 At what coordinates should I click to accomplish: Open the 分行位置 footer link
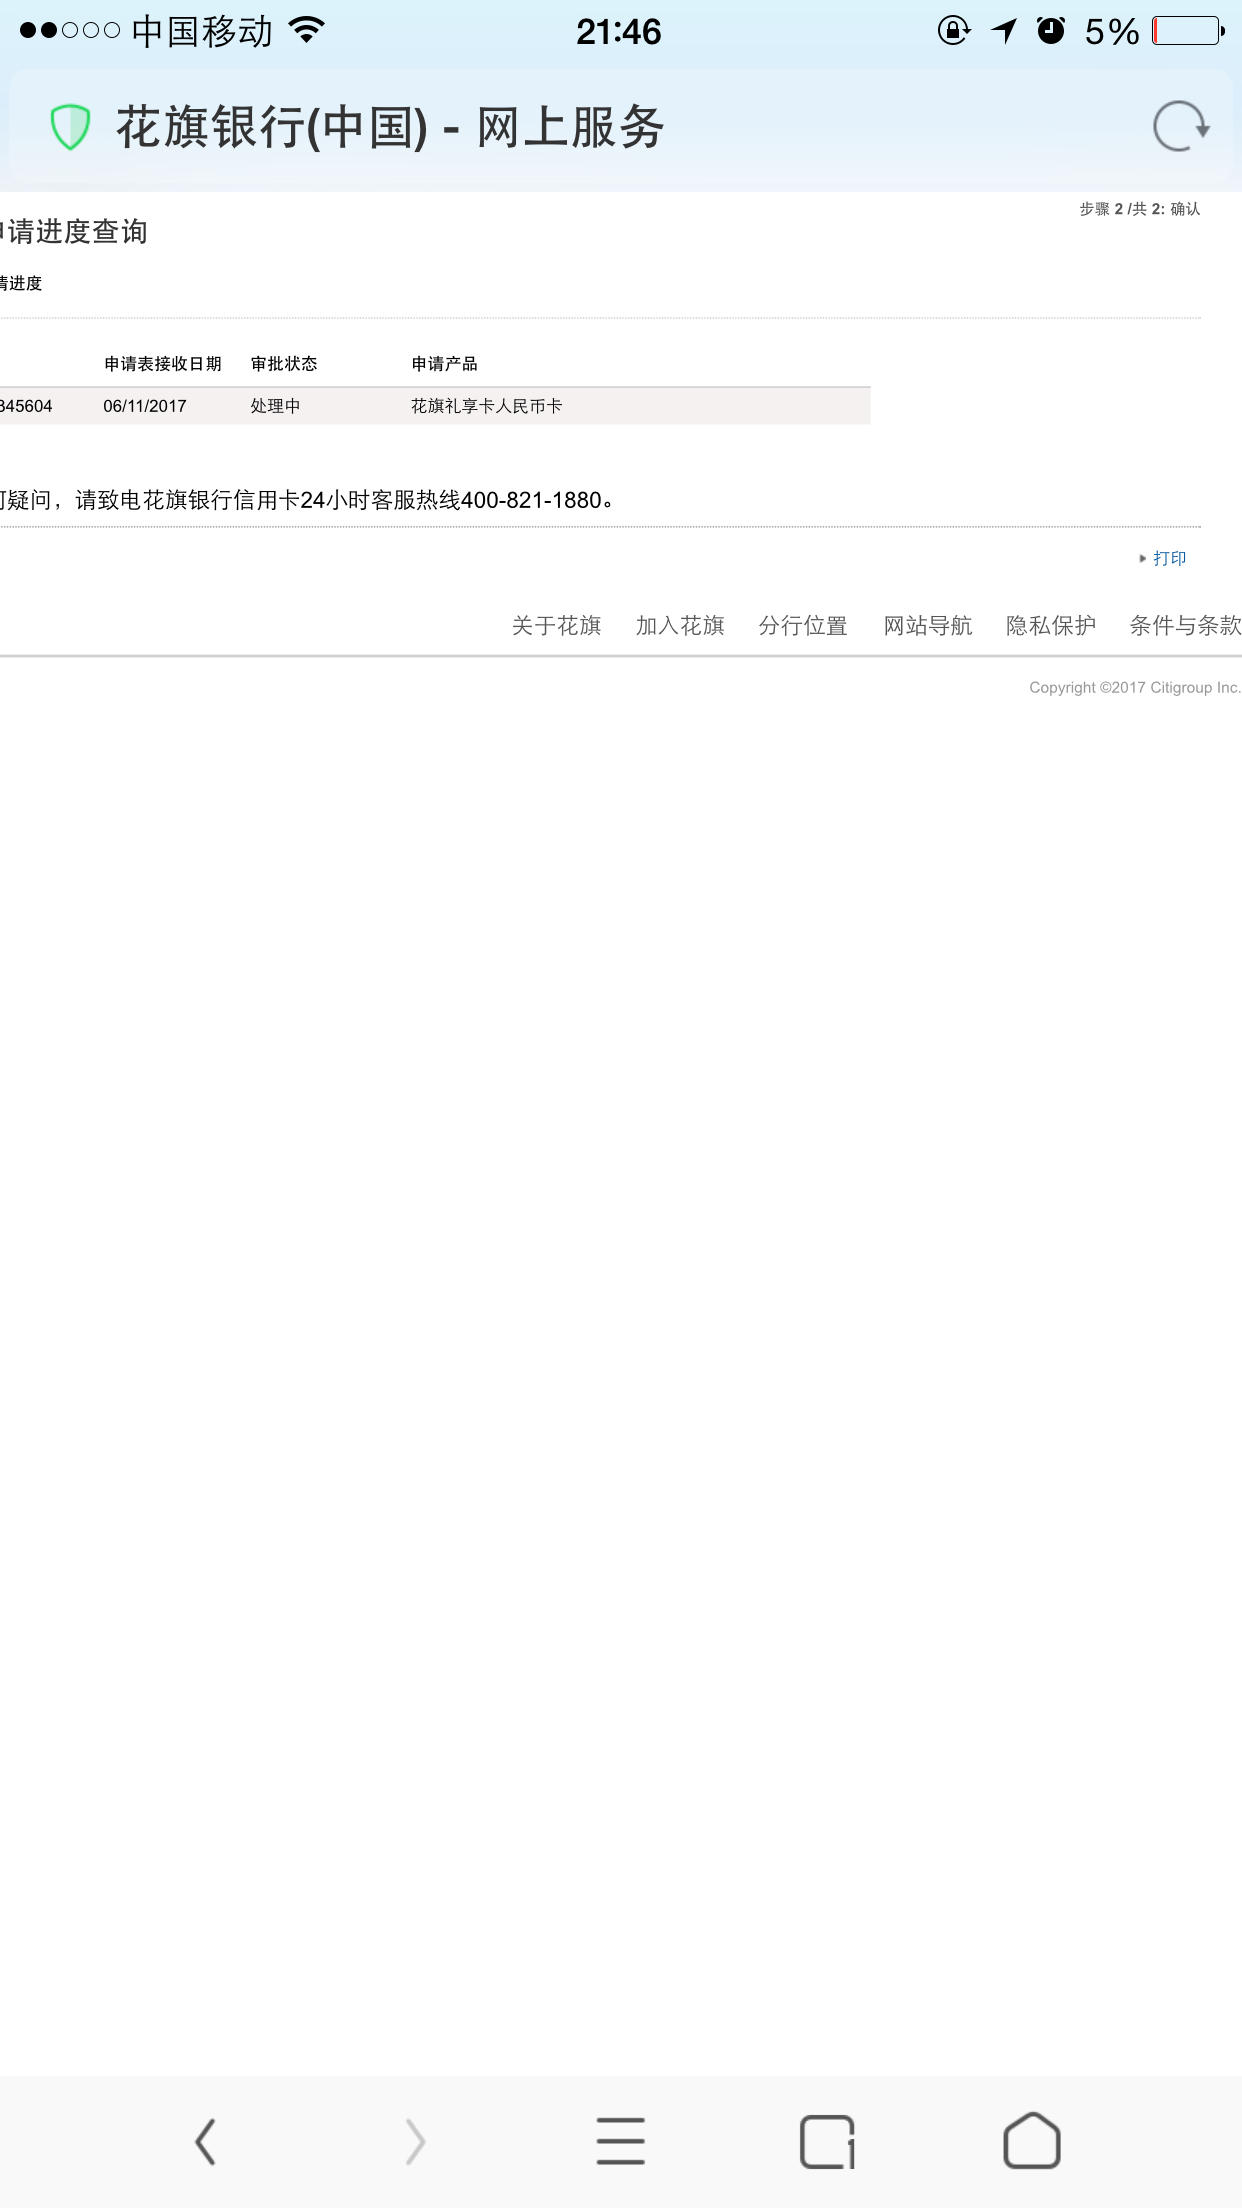(803, 626)
